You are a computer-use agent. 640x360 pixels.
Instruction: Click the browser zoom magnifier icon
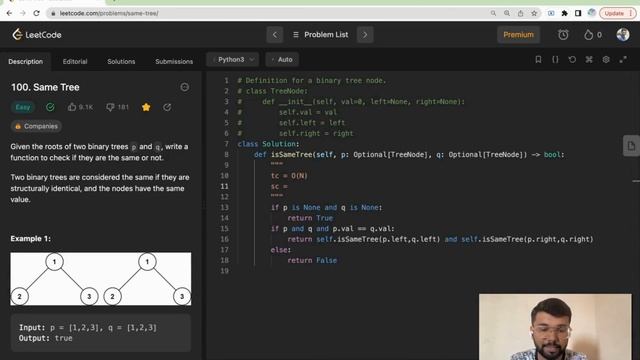[x=507, y=13]
